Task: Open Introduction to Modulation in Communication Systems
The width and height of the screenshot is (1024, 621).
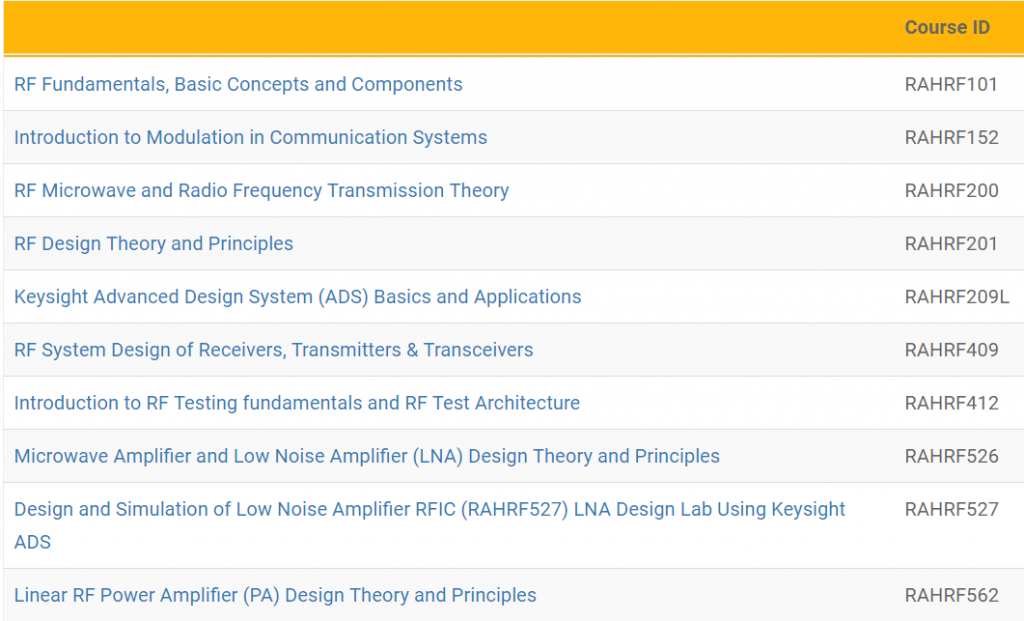Action: (x=250, y=138)
